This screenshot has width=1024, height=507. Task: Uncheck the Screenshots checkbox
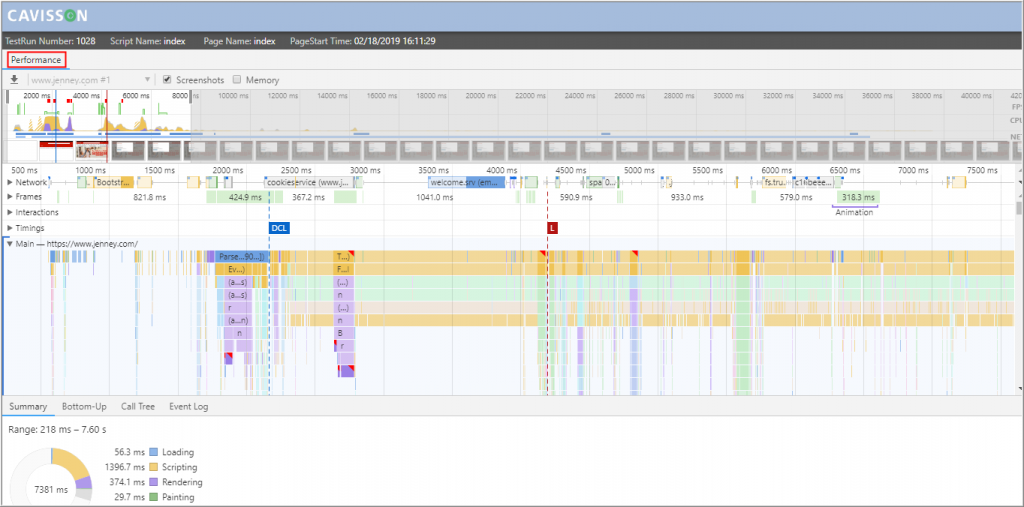click(167, 80)
